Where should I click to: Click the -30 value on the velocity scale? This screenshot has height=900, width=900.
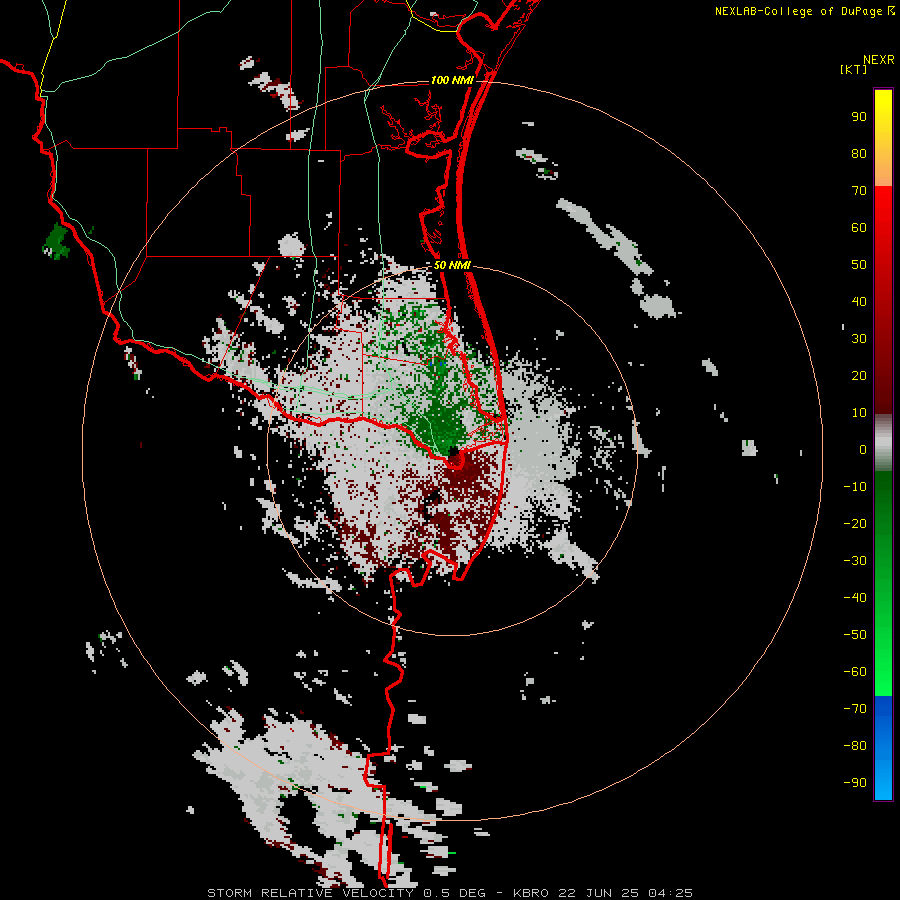[x=855, y=561]
